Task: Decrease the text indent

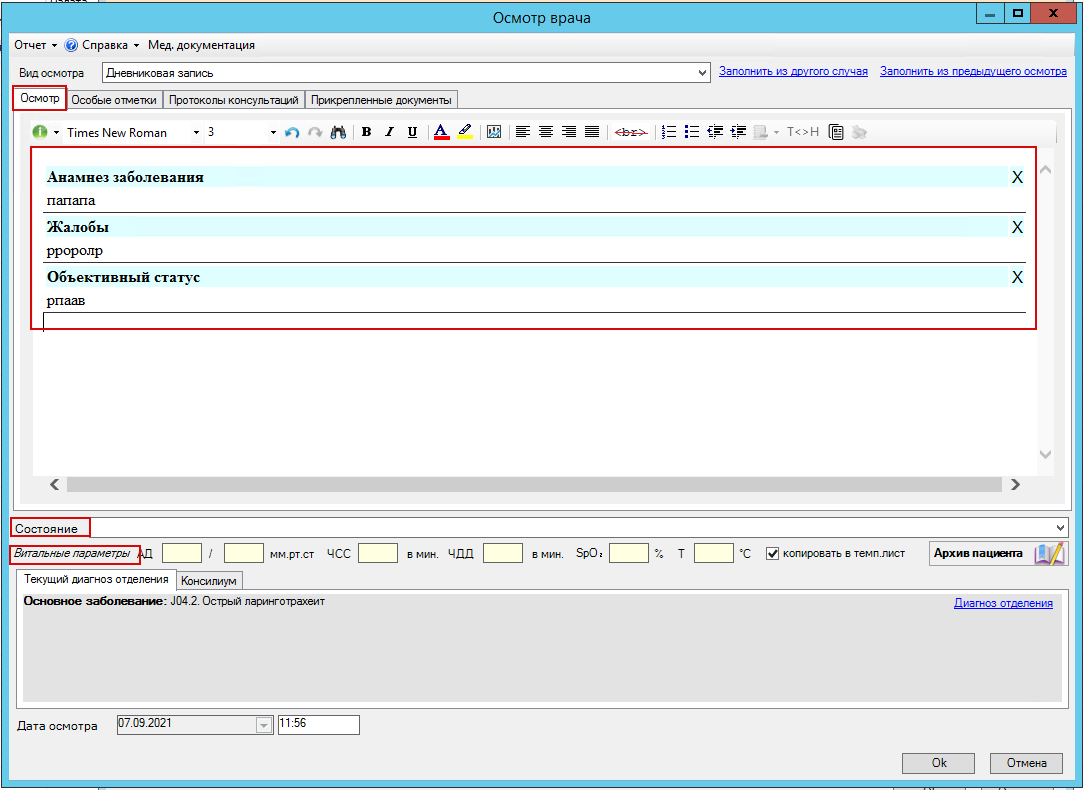Action: tap(715, 132)
